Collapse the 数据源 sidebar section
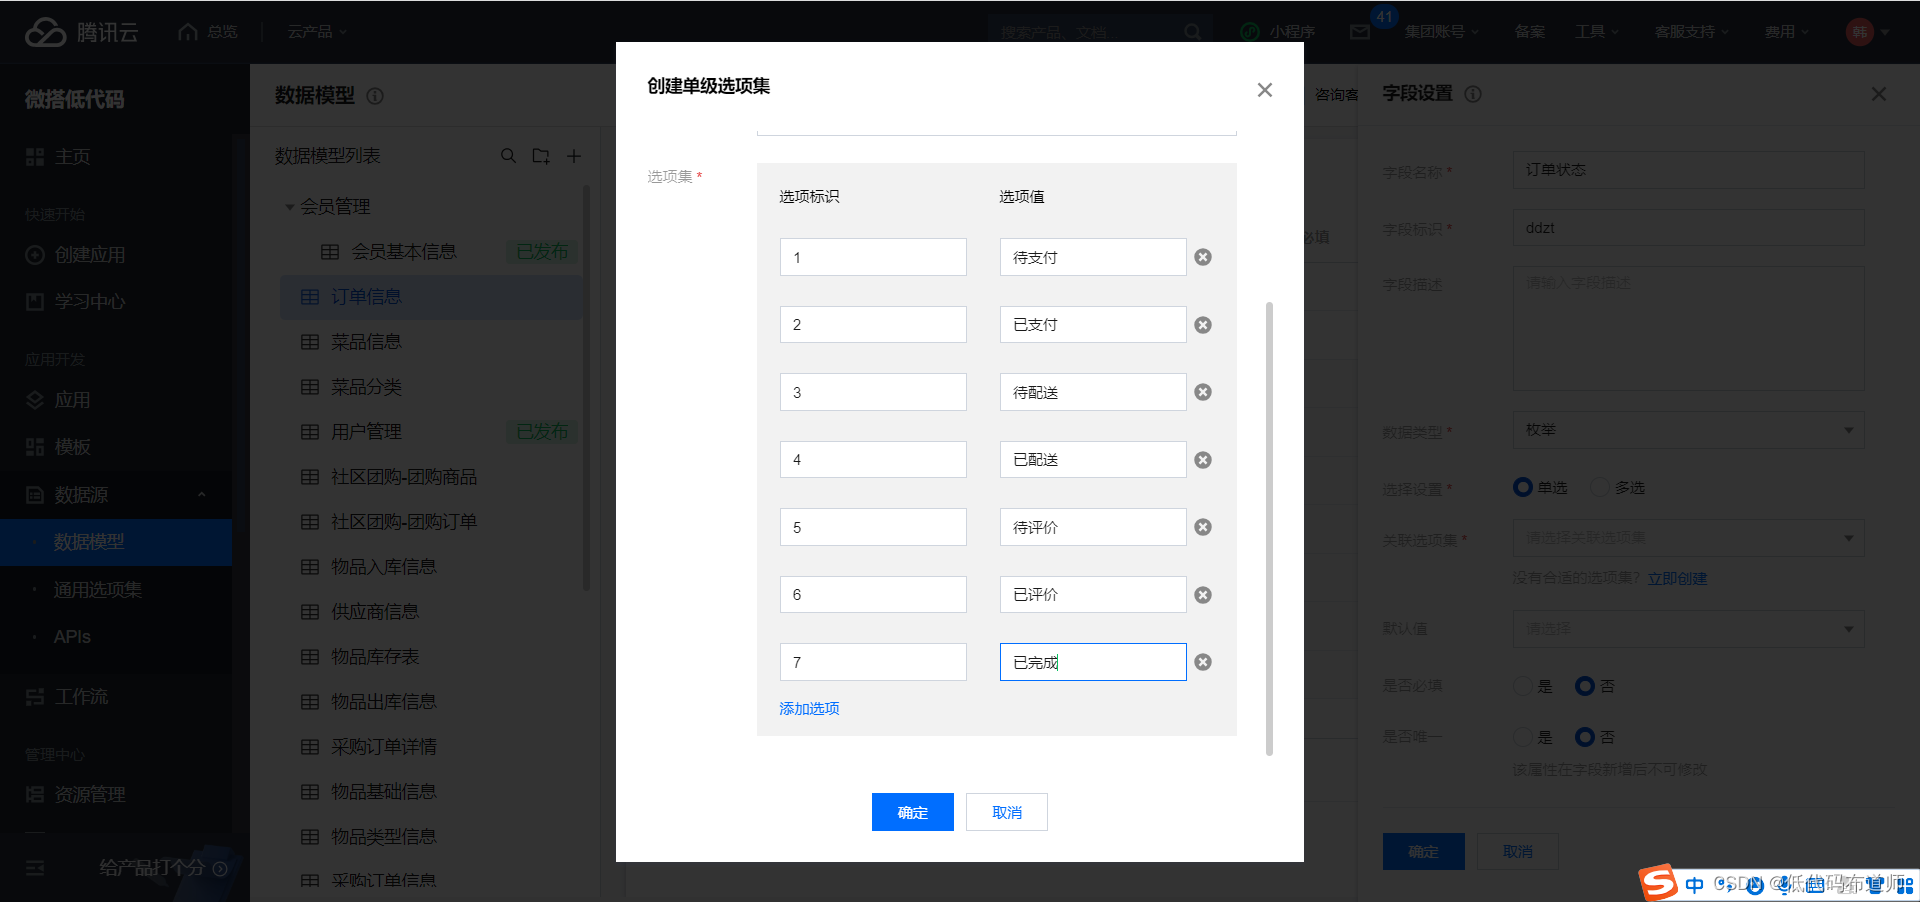The height and width of the screenshot is (902, 1920). (x=202, y=494)
